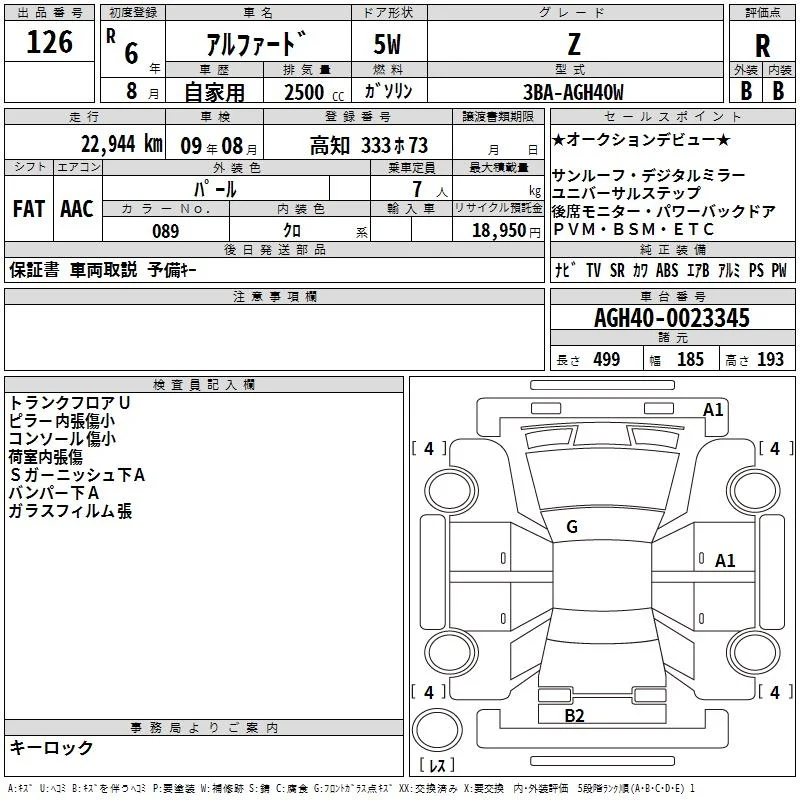The image size is (800, 800).
Task: Click inspector note ピラー内張傷小
Action: (62, 420)
